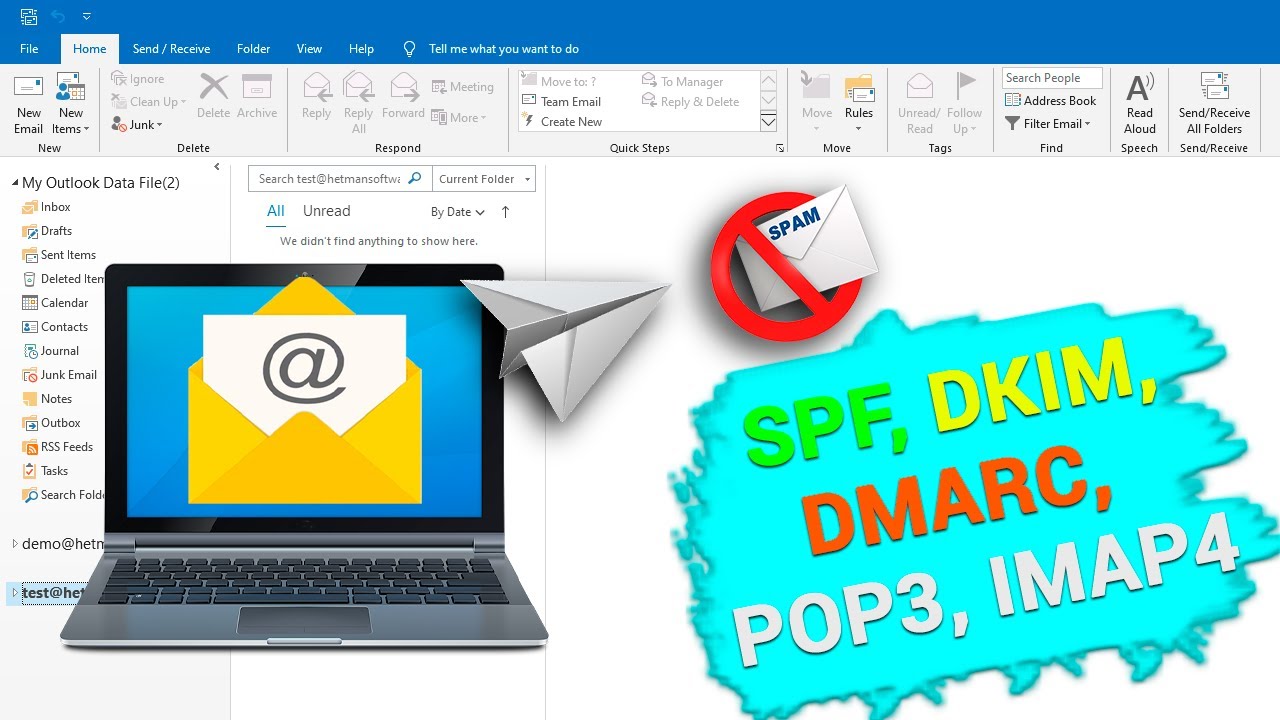The image size is (1280, 720).
Task: Open Customize Quick Access Toolbar dropdown
Action: [x=87, y=16]
